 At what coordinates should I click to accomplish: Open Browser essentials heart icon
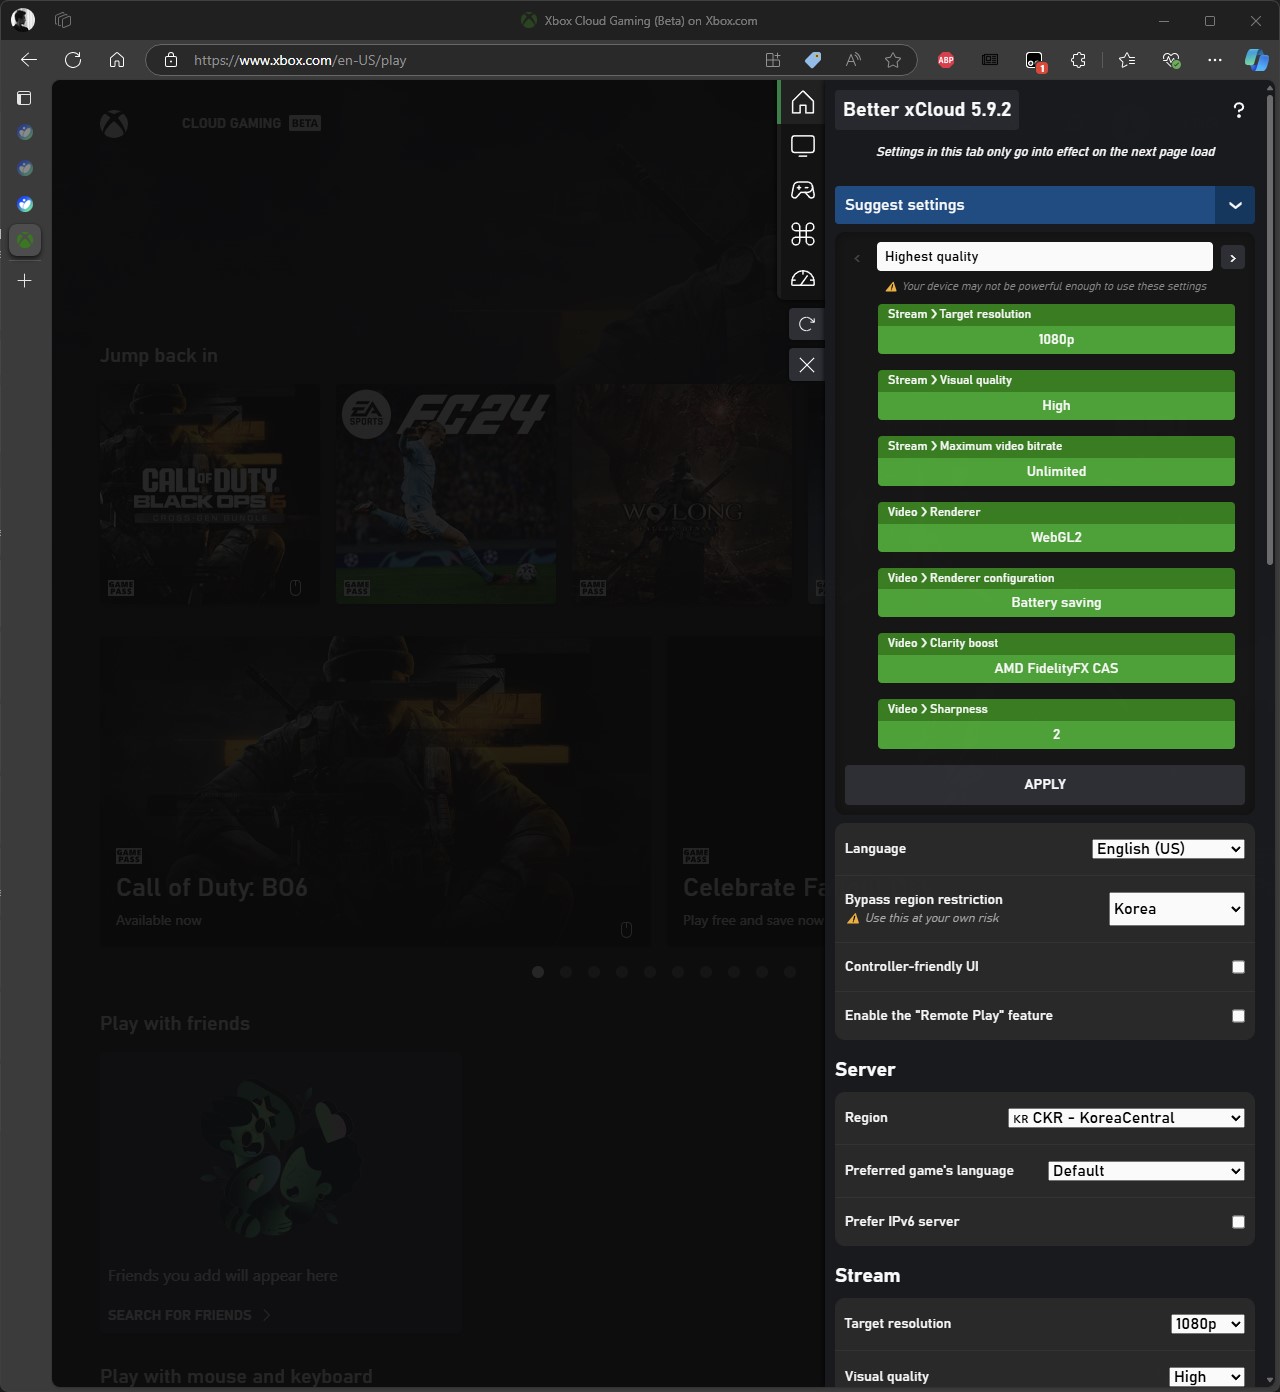coord(1171,60)
